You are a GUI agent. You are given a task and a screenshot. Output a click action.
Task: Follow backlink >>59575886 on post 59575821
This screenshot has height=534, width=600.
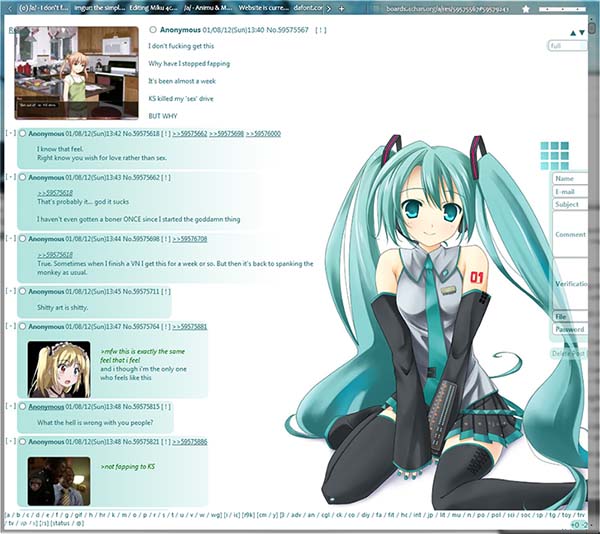(190, 442)
